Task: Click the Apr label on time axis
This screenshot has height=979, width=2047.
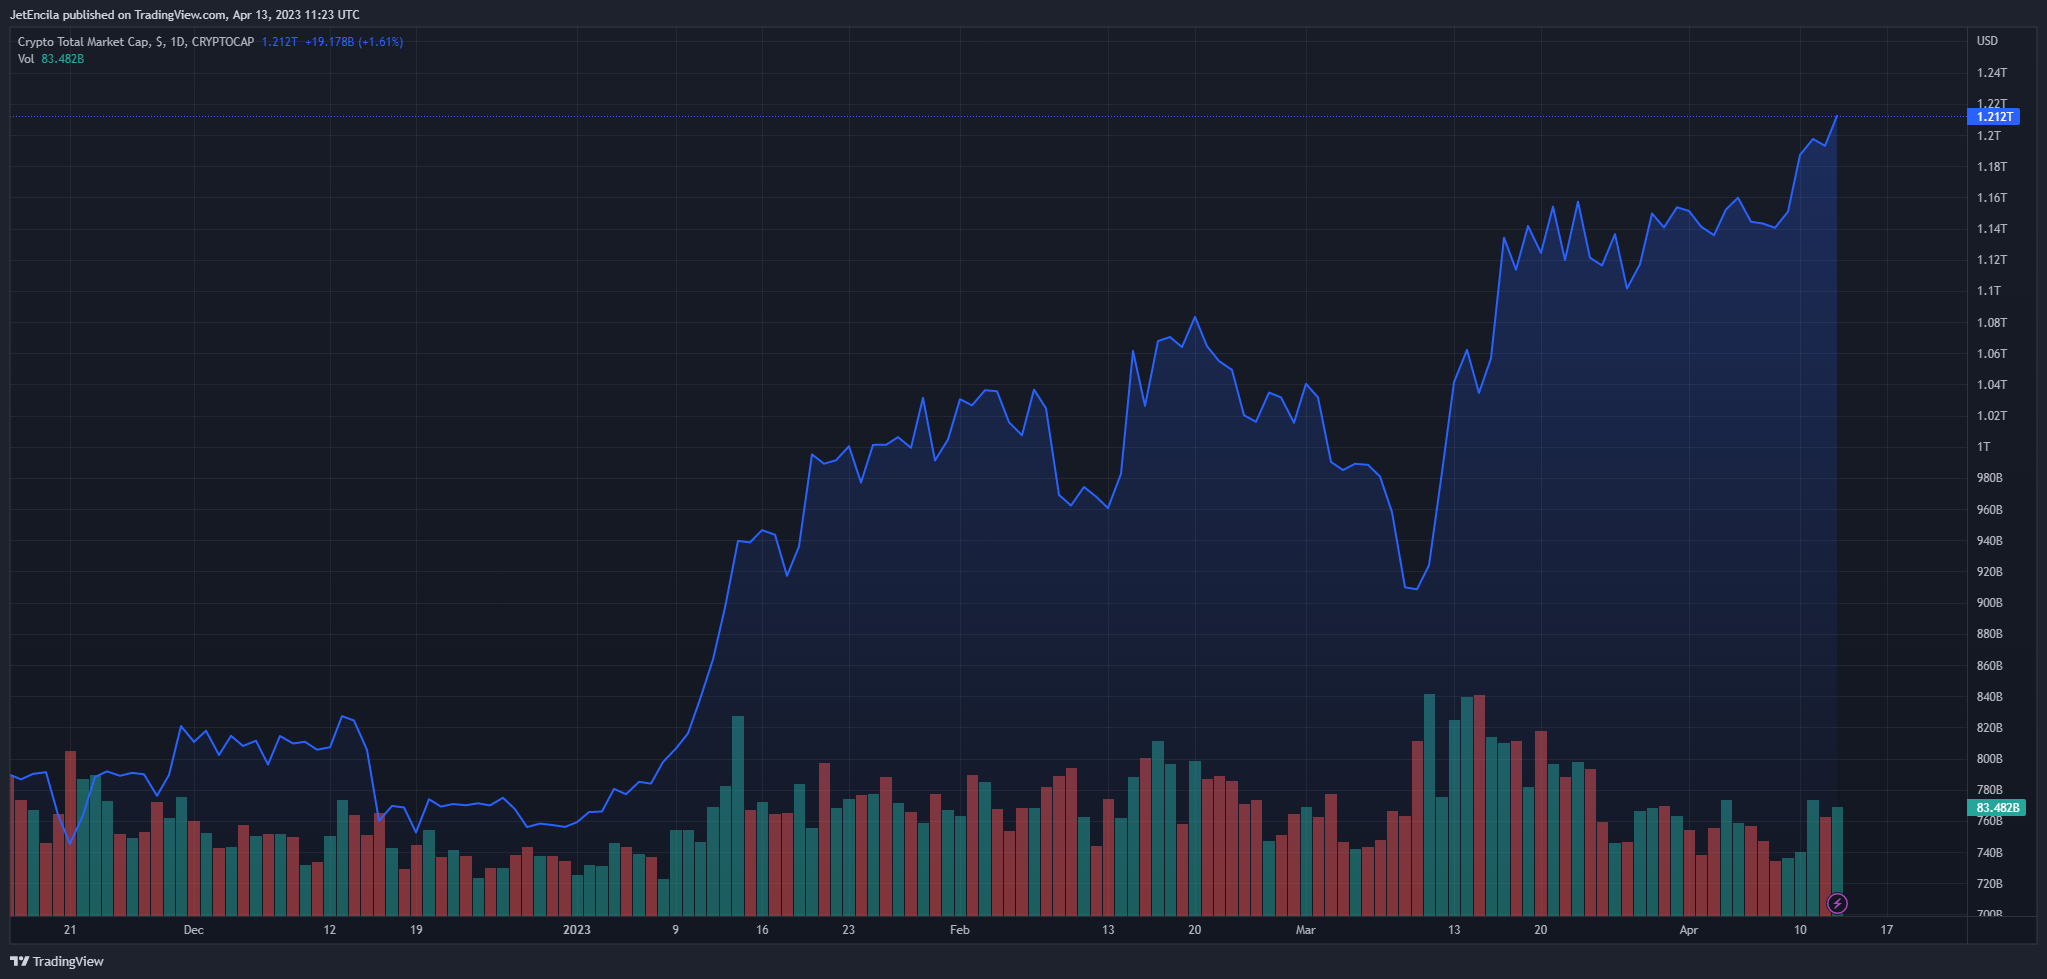Action: click(1689, 930)
